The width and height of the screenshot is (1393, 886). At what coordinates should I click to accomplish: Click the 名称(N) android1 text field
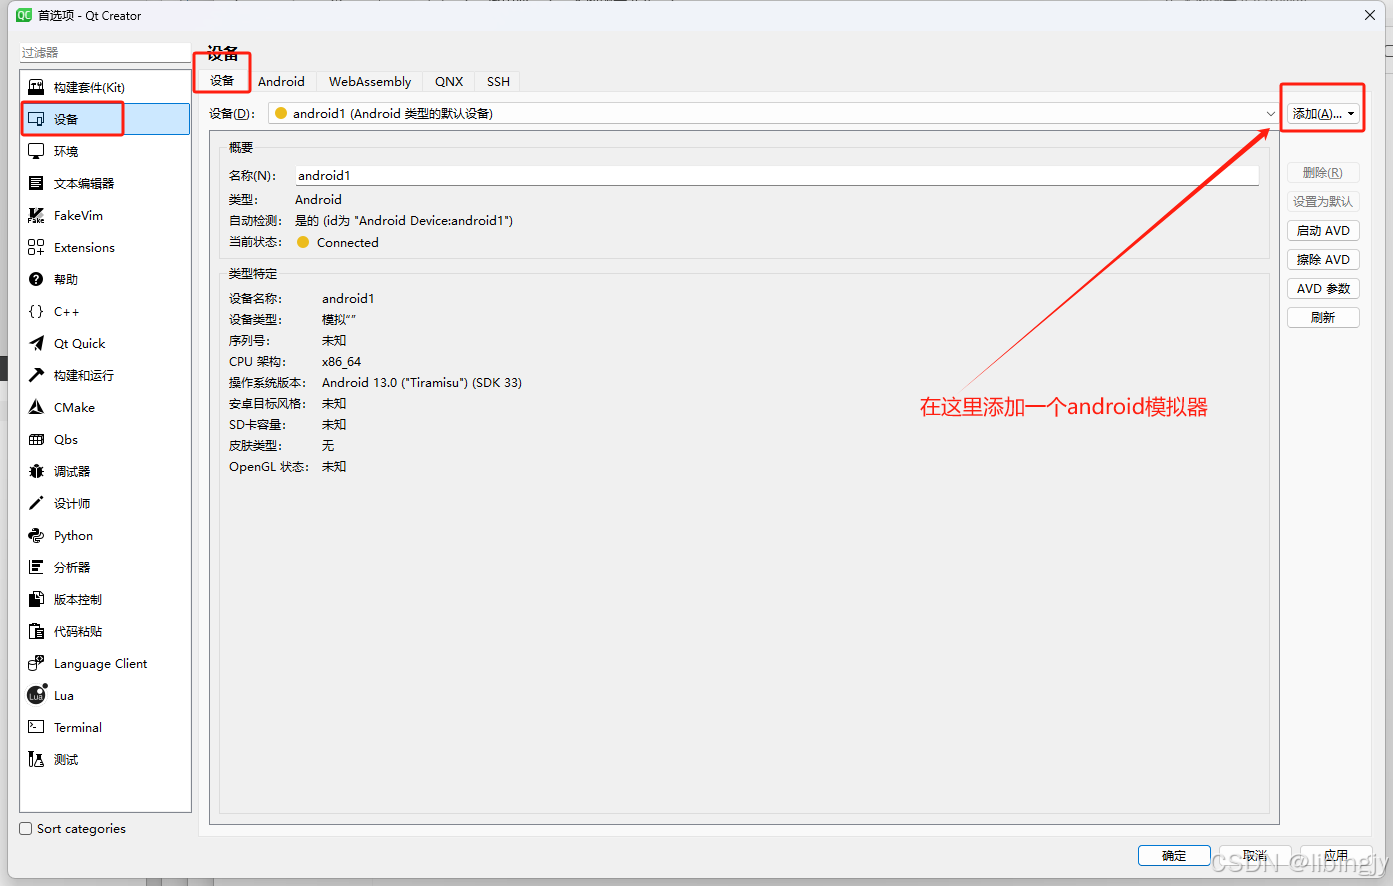[777, 175]
